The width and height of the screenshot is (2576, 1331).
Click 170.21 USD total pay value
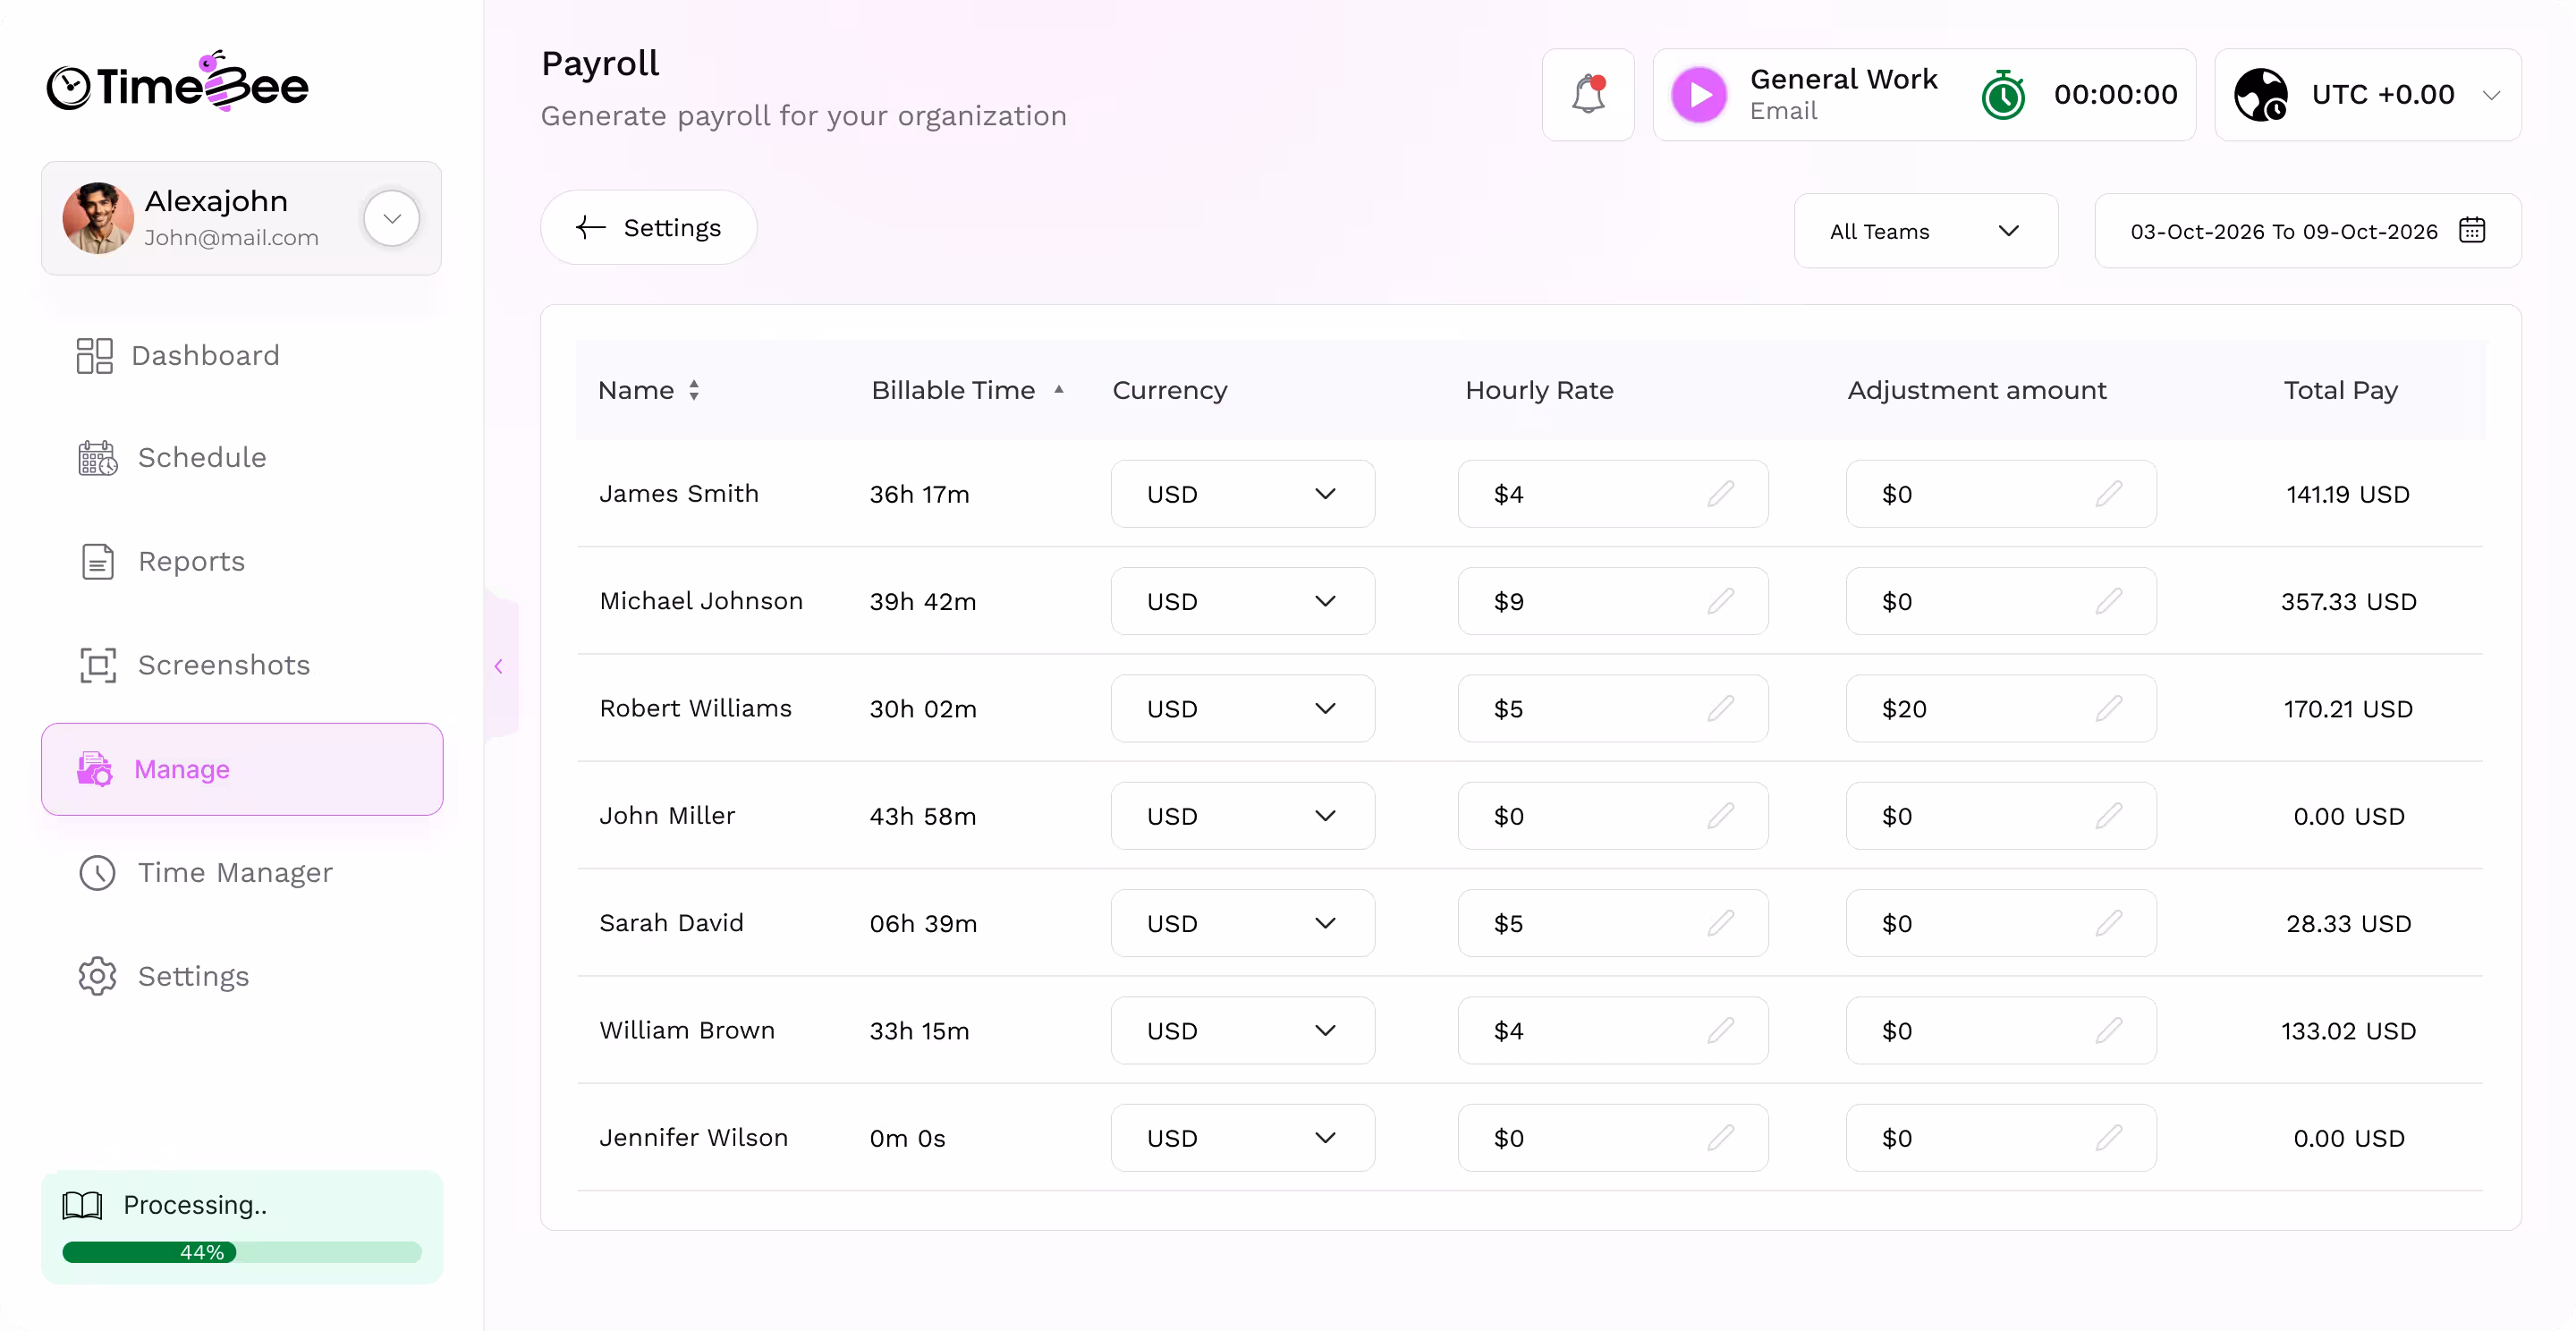tap(2348, 708)
